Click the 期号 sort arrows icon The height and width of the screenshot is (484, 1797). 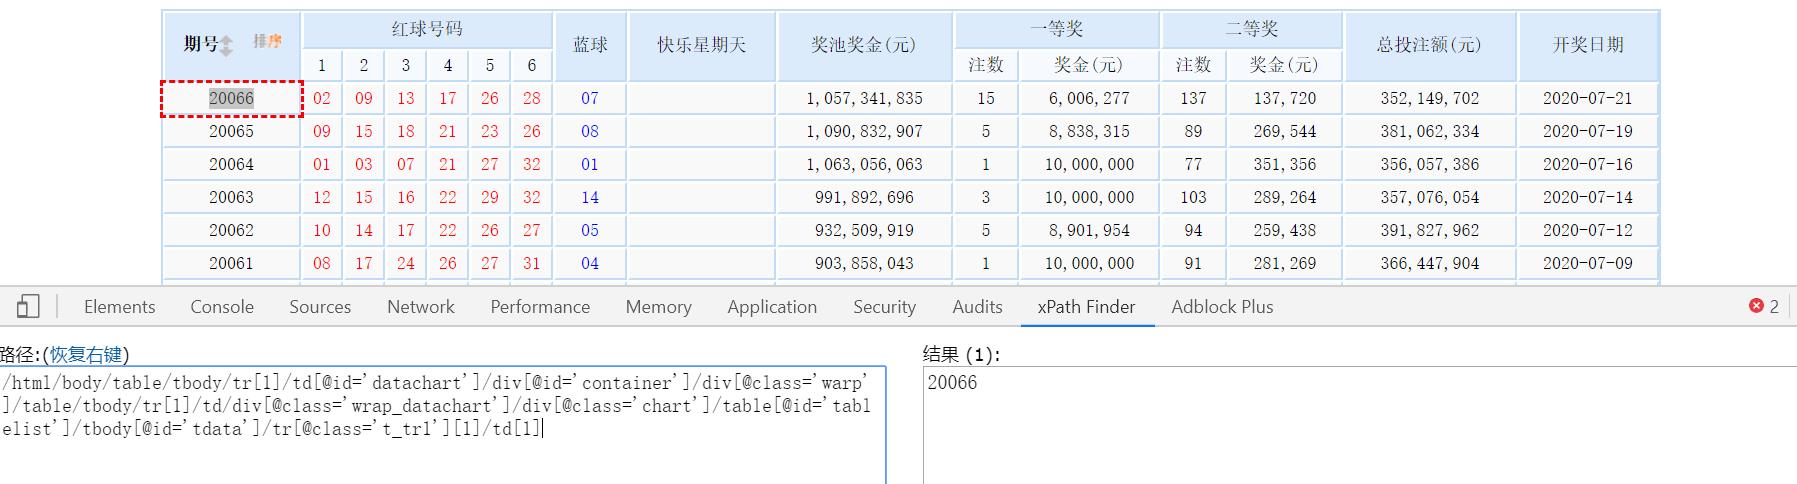point(227,45)
